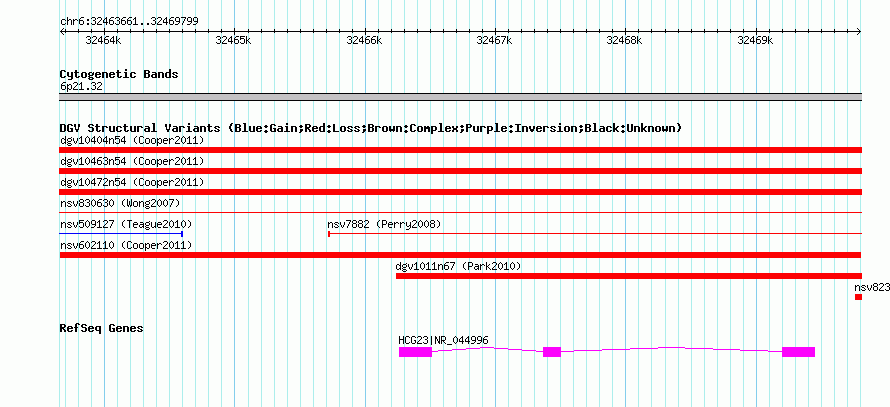Screen dimensions: 890x407
Task: Click the 6p21.32 band label
Action: [81, 87]
